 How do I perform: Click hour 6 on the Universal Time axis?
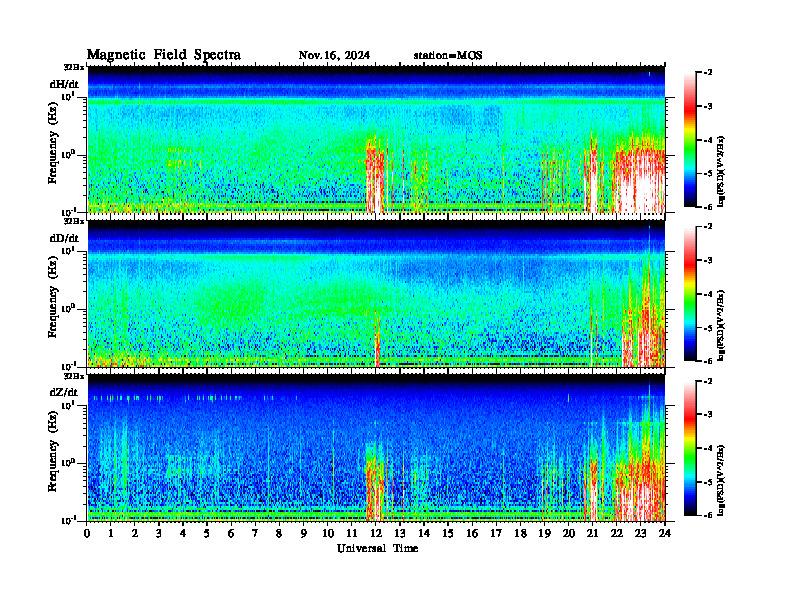click(231, 533)
